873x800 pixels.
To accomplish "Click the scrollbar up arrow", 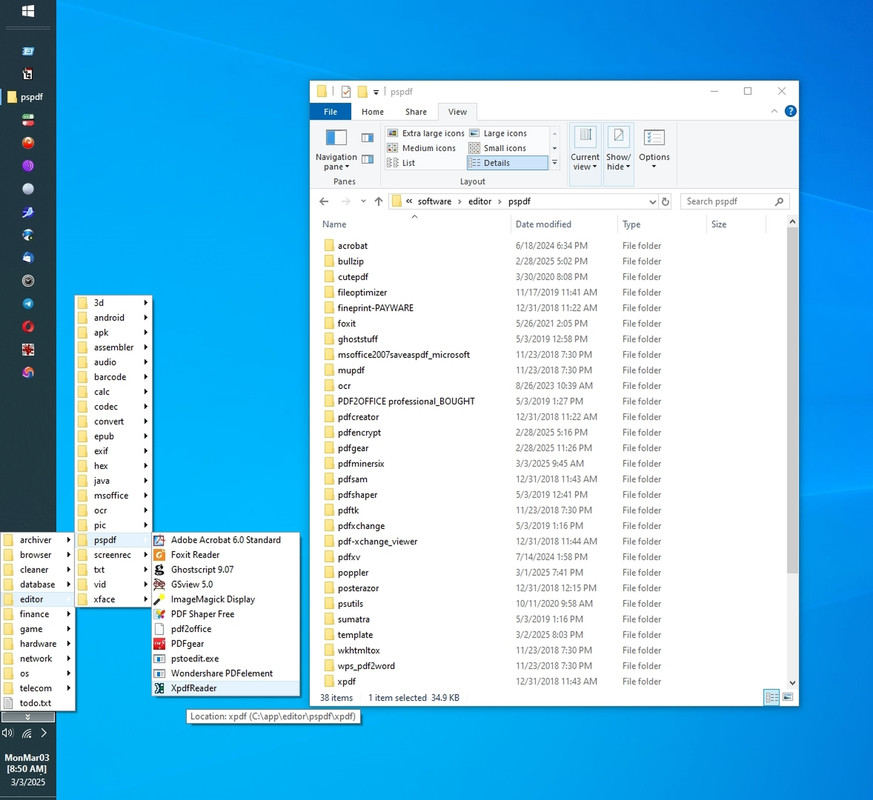I will pyautogui.click(x=792, y=222).
